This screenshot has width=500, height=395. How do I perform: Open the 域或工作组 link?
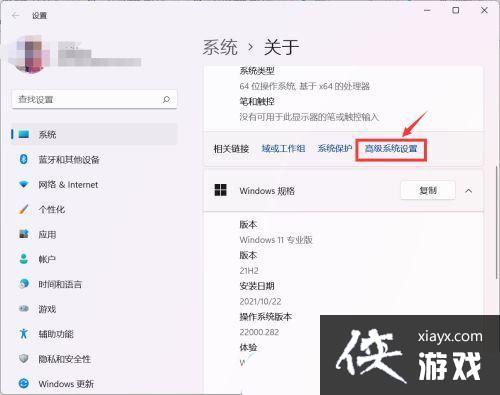pyautogui.click(x=283, y=148)
